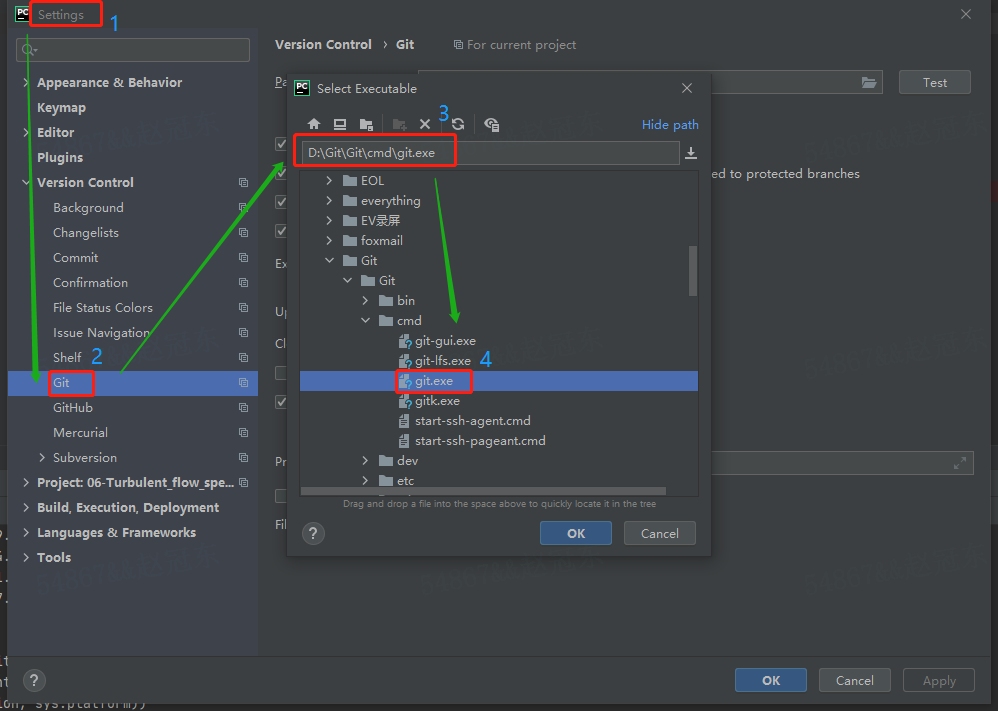Click the file tree vertical scrollbar

point(693,271)
